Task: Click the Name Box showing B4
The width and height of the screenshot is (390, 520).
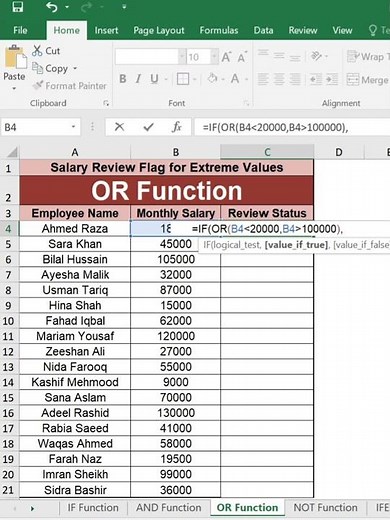Action: [35, 127]
